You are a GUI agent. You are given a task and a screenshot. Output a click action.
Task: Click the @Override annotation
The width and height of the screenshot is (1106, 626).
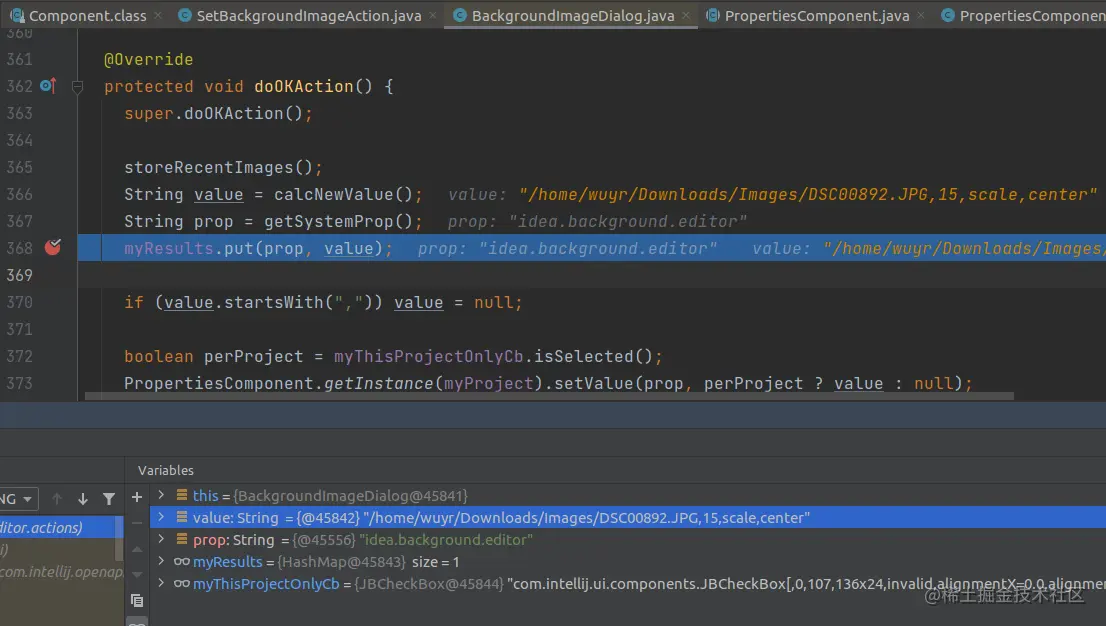tap(148, 59)
